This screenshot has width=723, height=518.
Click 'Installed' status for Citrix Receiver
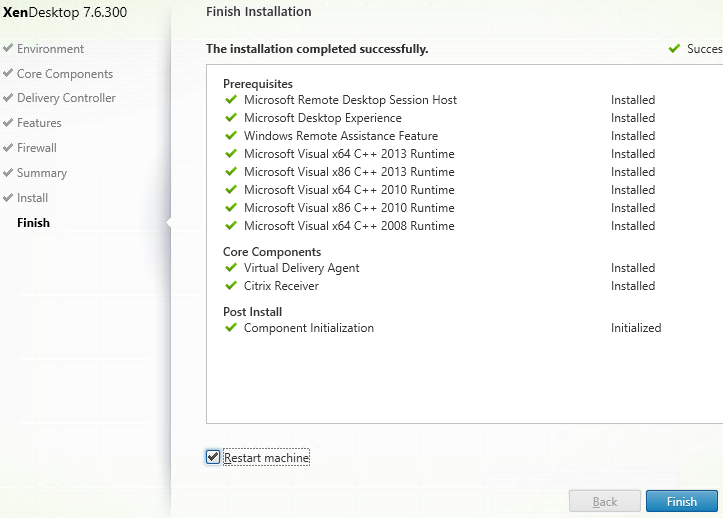click(x=633, y=286)
